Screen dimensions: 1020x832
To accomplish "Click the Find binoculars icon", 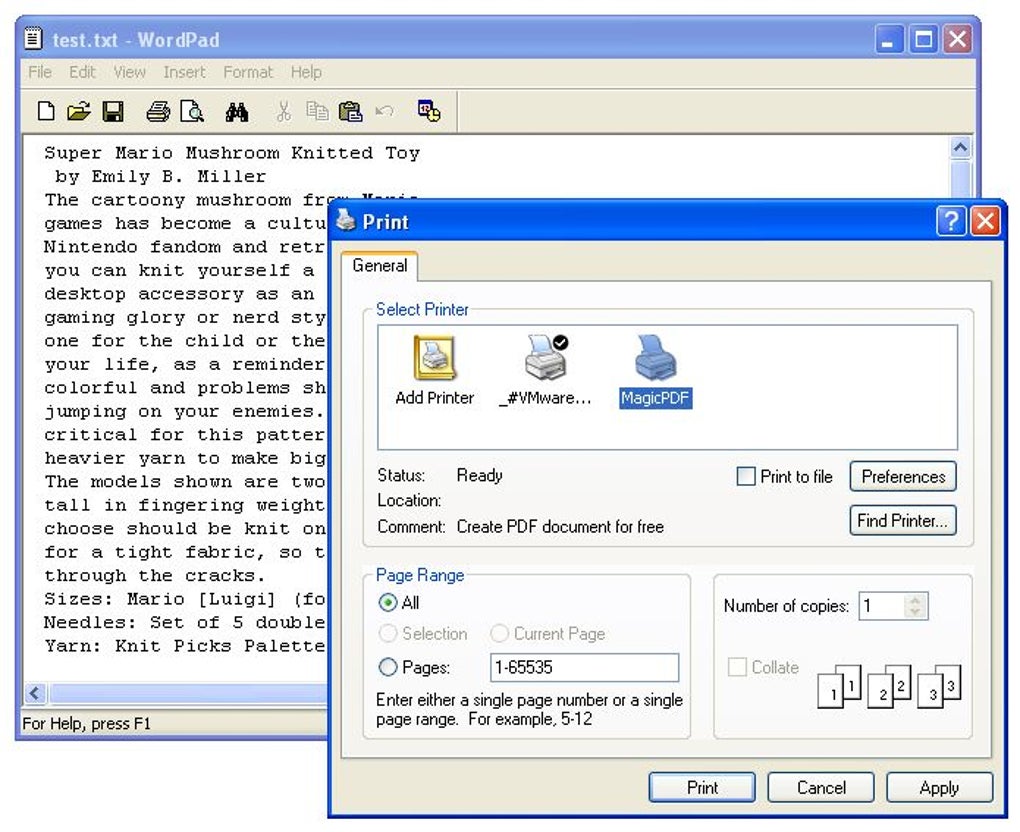I will click(237, 111).
